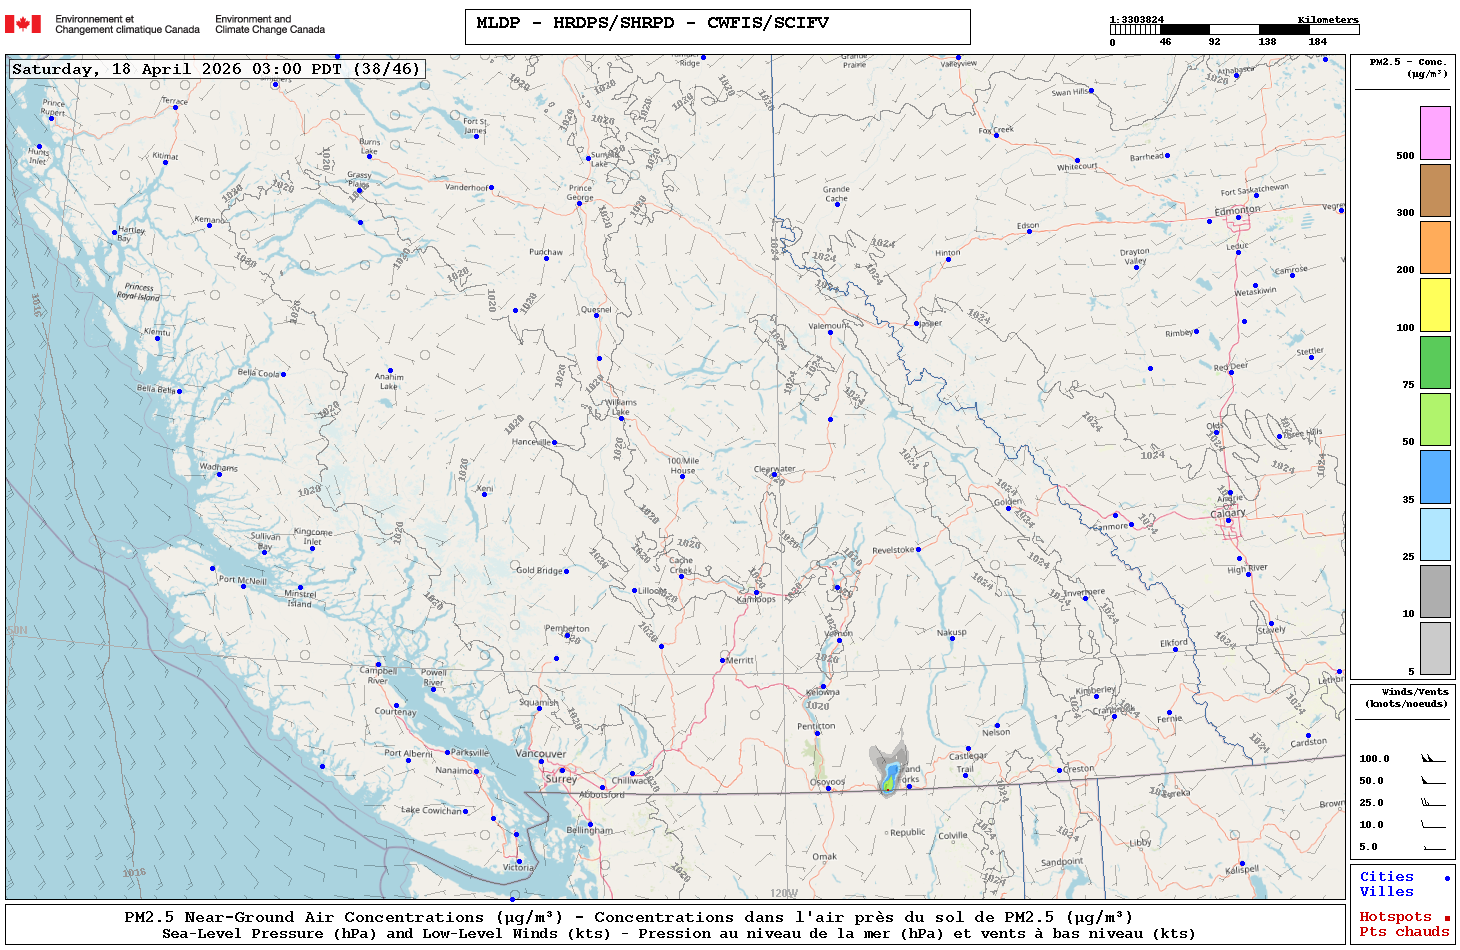Click the brown PM2.5 legend swatch
Viewport: 1460px width, 950px height.
1435,190
